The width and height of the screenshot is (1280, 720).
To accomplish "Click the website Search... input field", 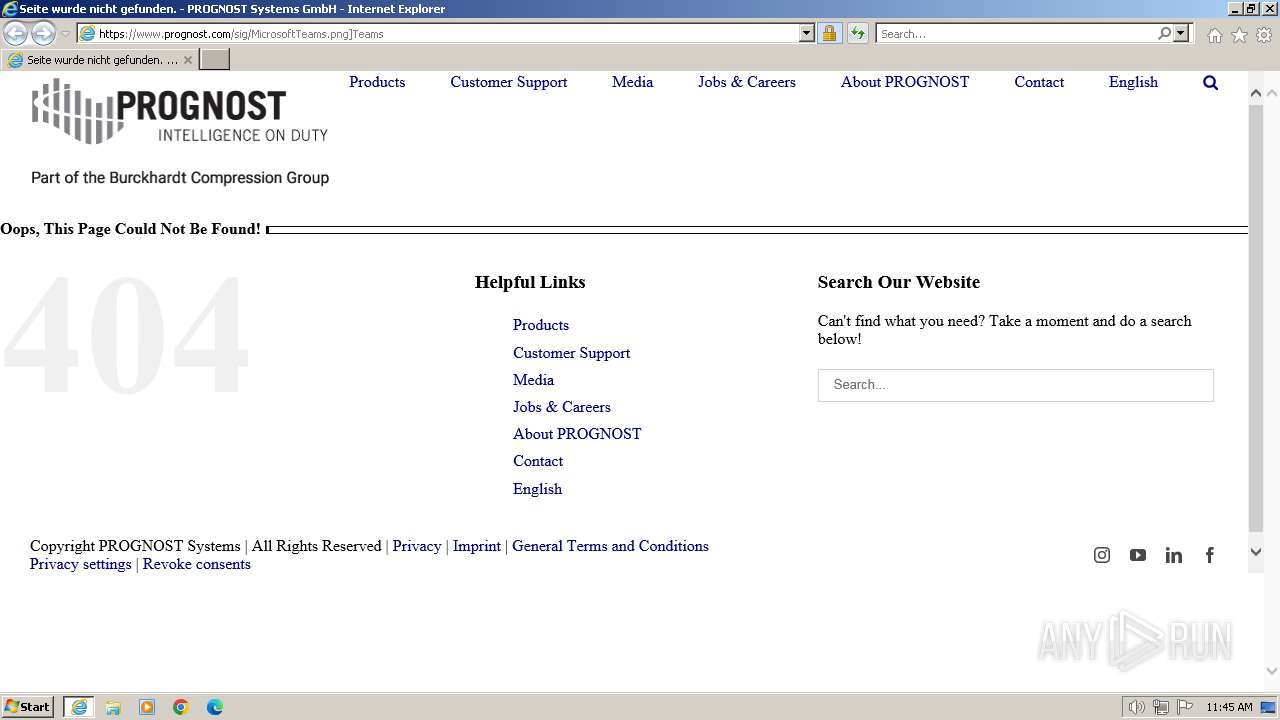I will pyautogui.click(x=1016, y=385).
